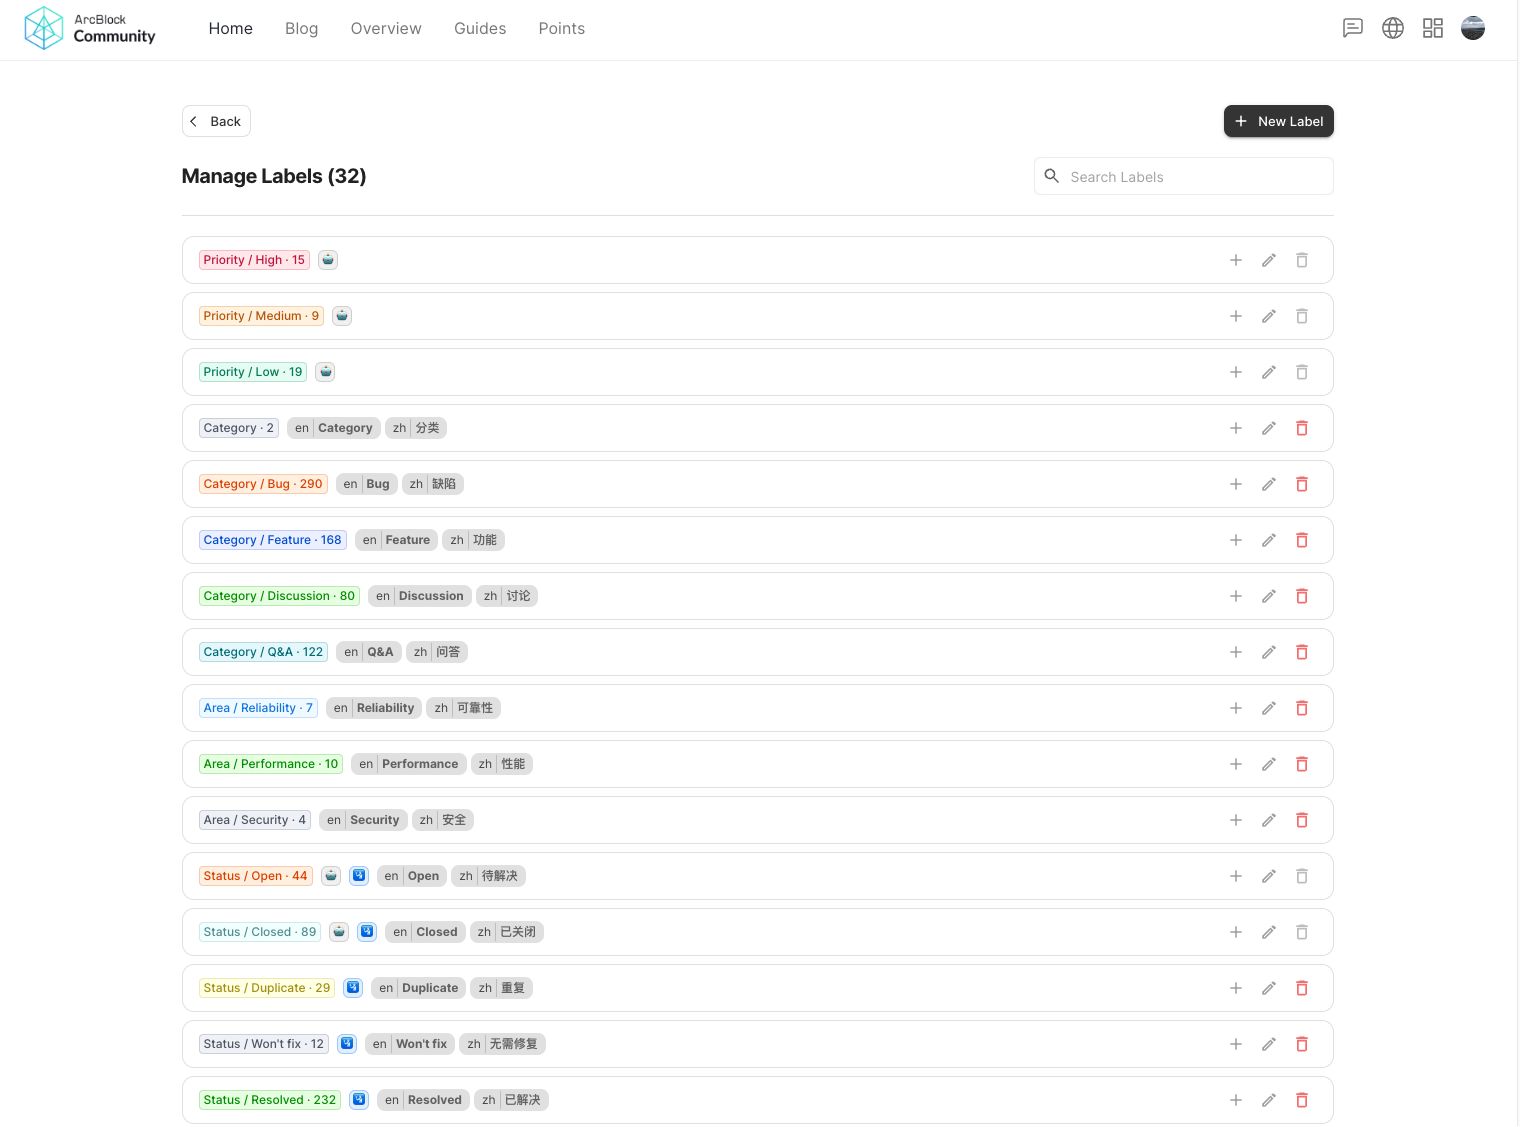Edit the Category / Q&A label
The height and width of the screenshot is (1127, 1520).
point(1268,652)
